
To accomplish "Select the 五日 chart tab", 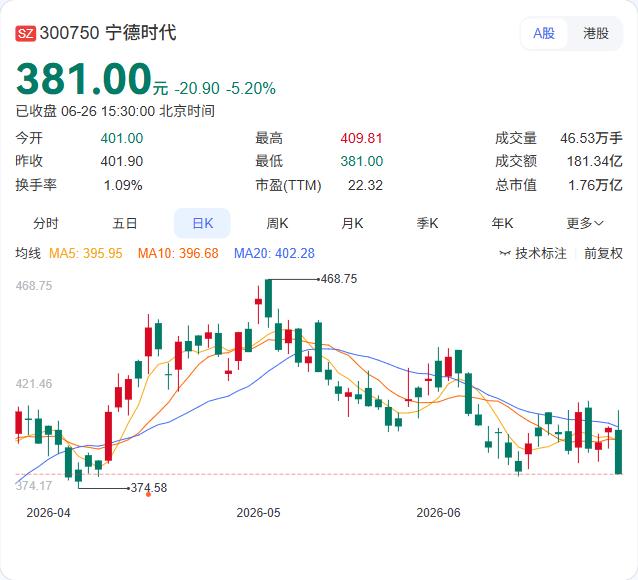I will pos(125,223).
